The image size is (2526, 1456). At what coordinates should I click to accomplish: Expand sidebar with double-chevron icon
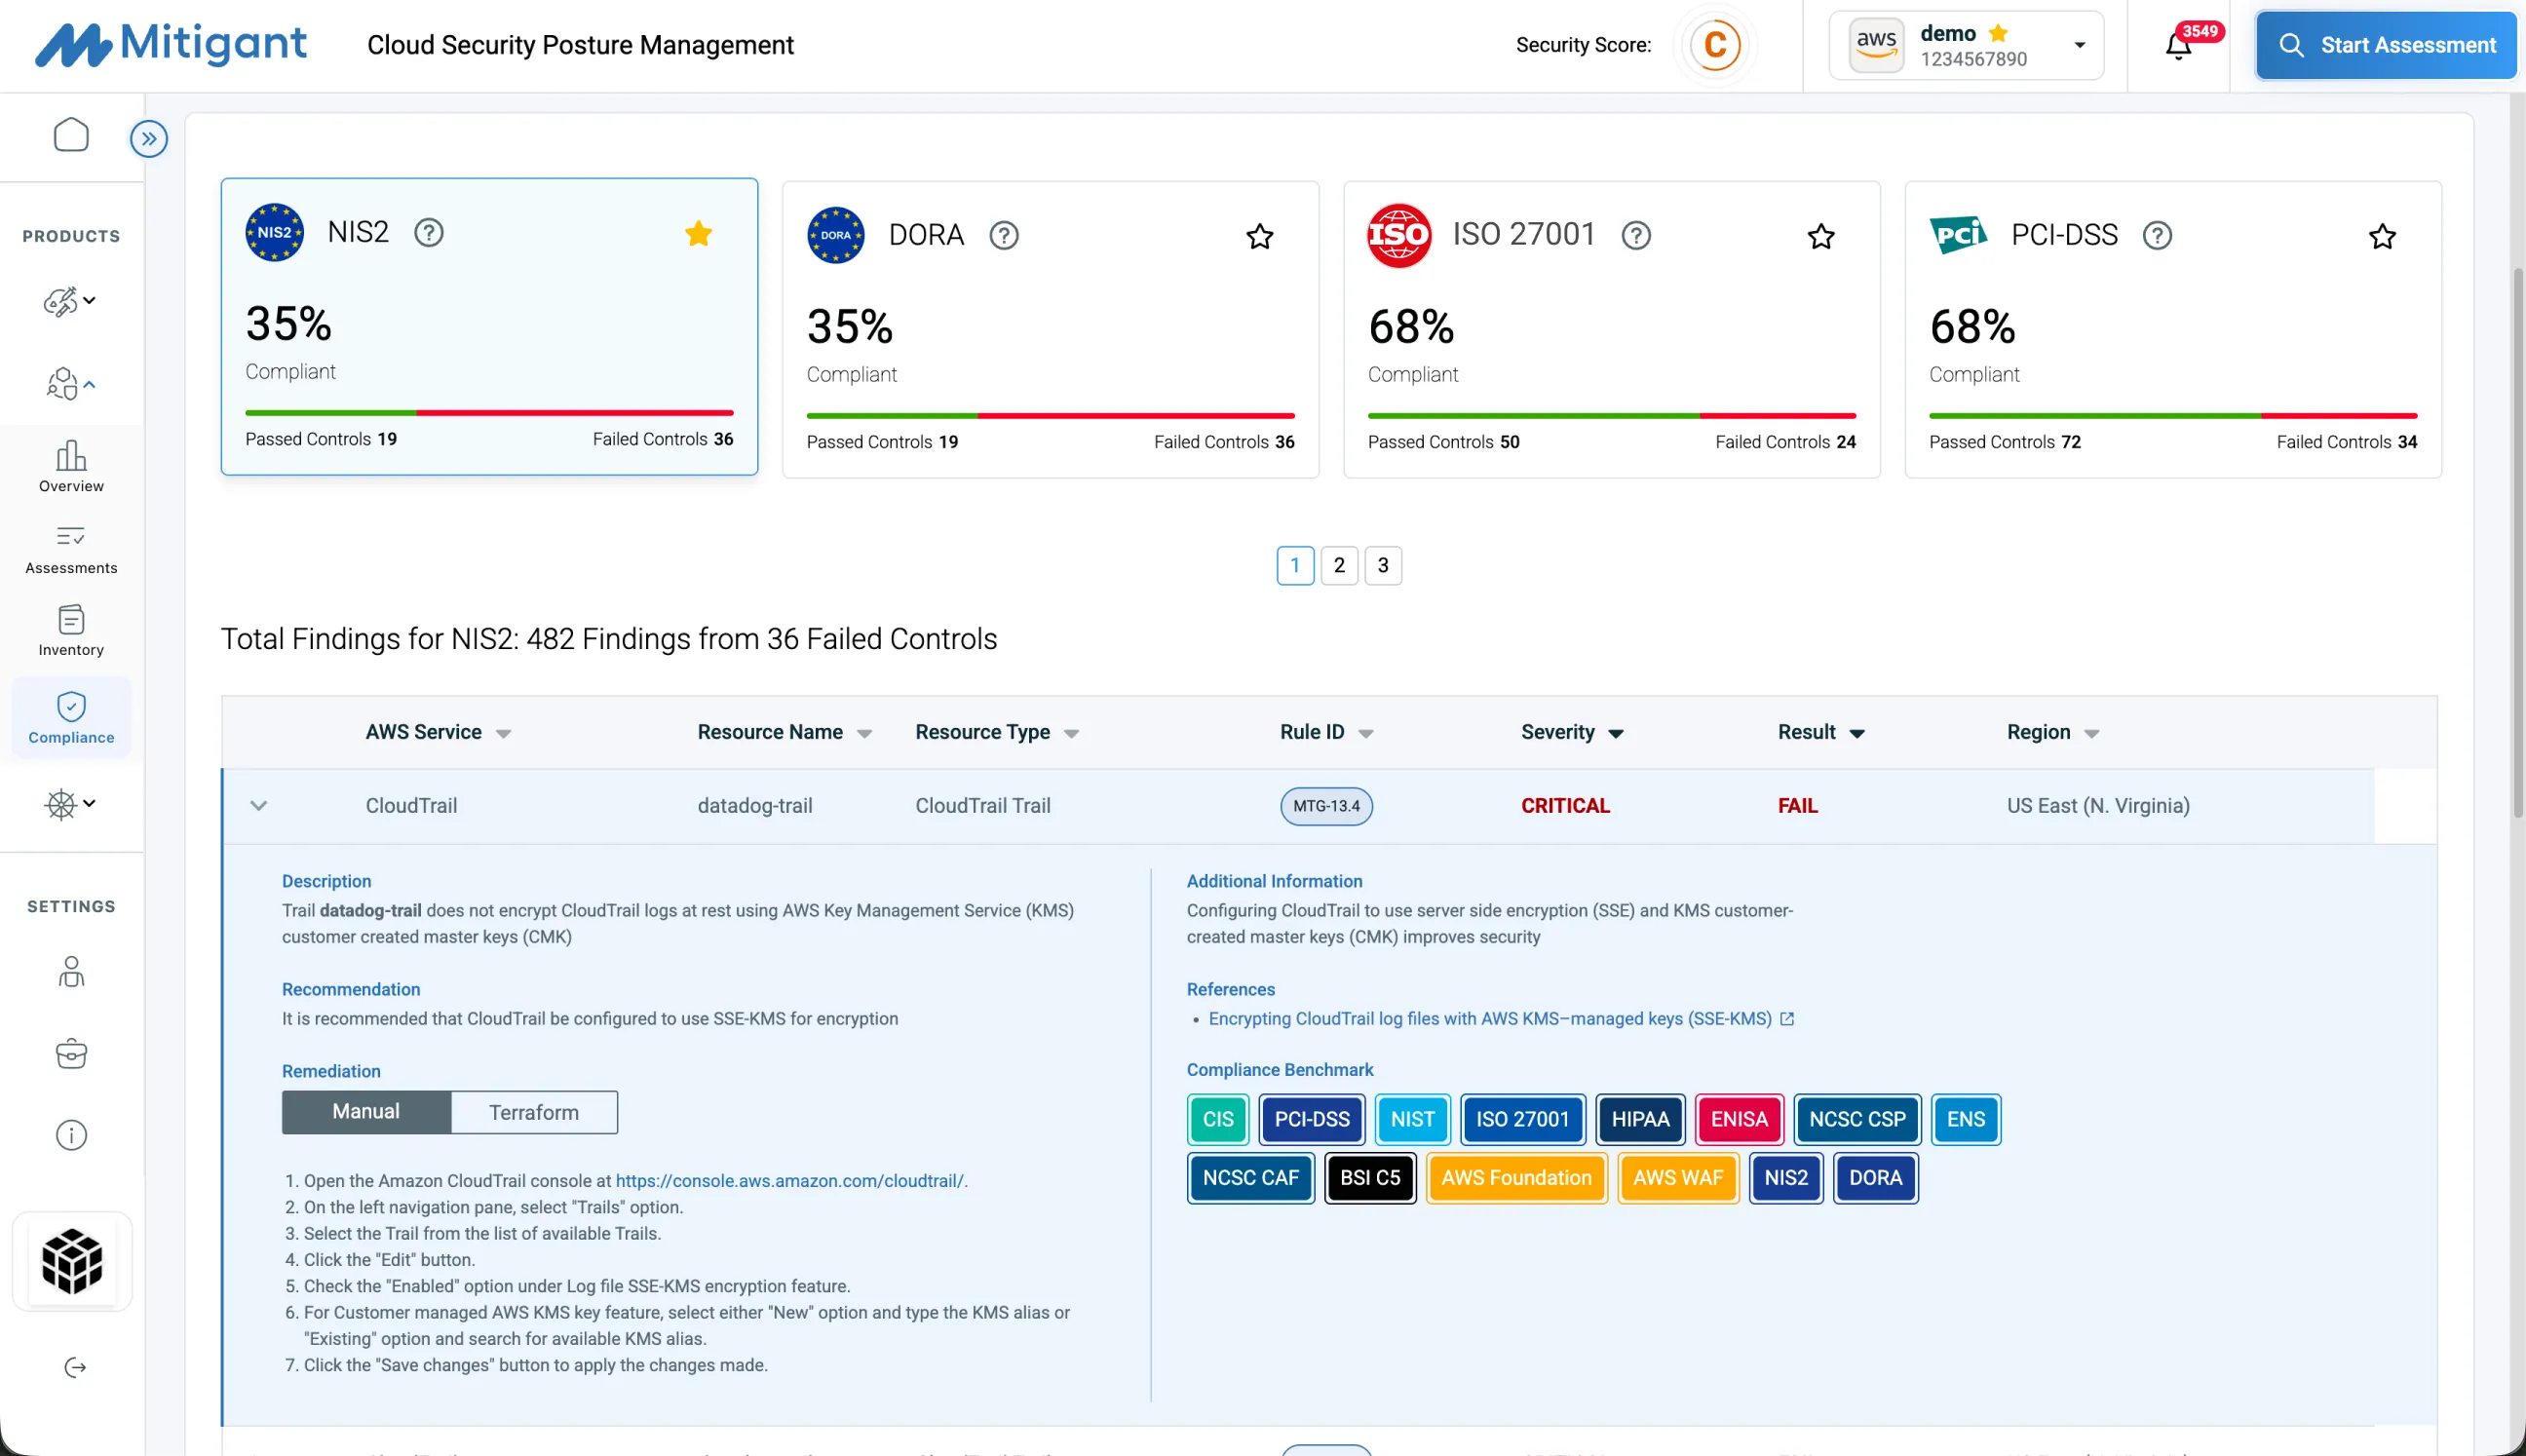pyautogui.click(x=148, y=139)
